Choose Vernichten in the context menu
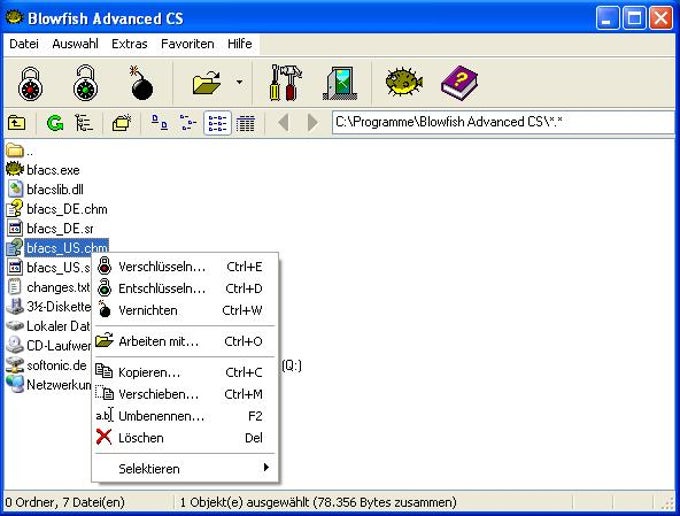 185,310
